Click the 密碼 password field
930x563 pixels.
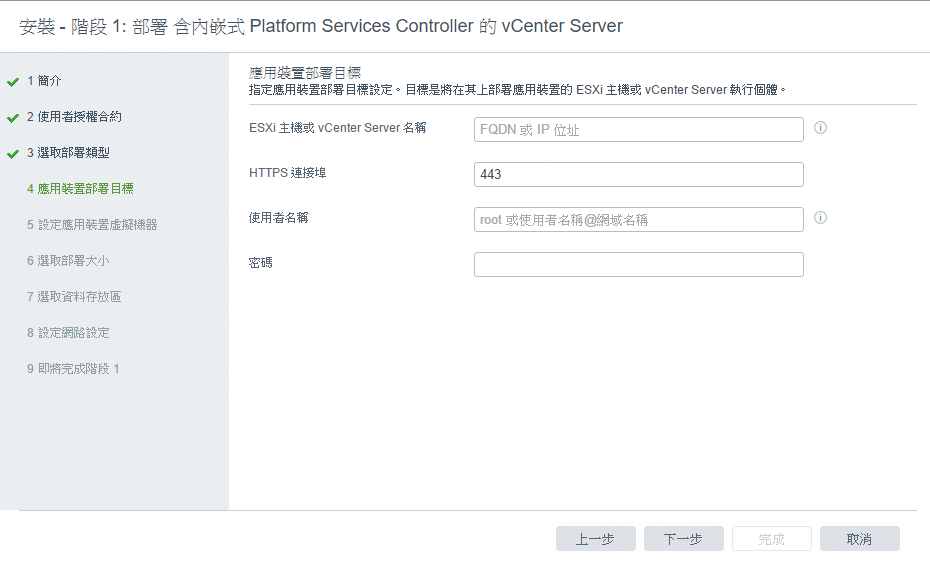639,265
